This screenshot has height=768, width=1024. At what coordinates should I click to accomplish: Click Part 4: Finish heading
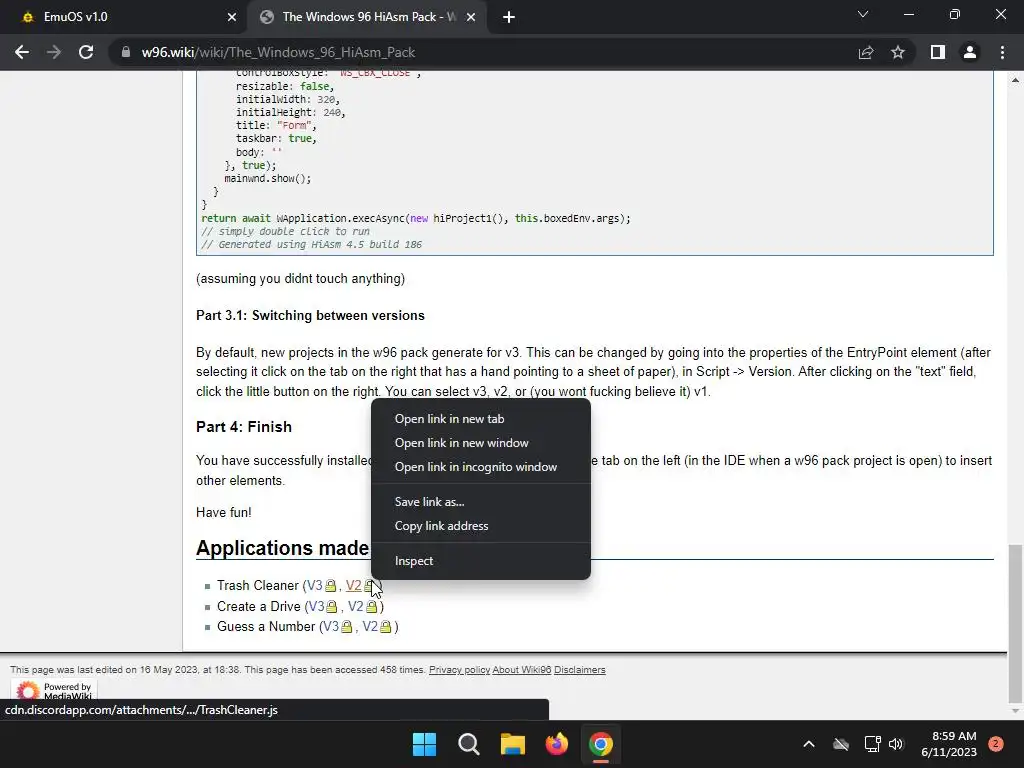coord(244,427)
